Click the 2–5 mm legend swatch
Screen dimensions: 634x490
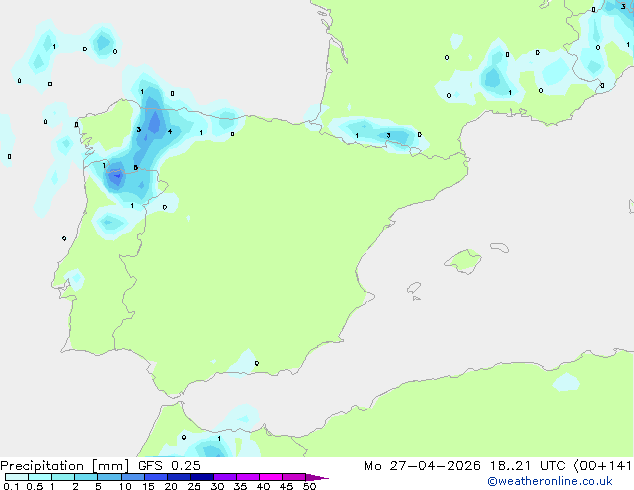(x=86, y=477)
